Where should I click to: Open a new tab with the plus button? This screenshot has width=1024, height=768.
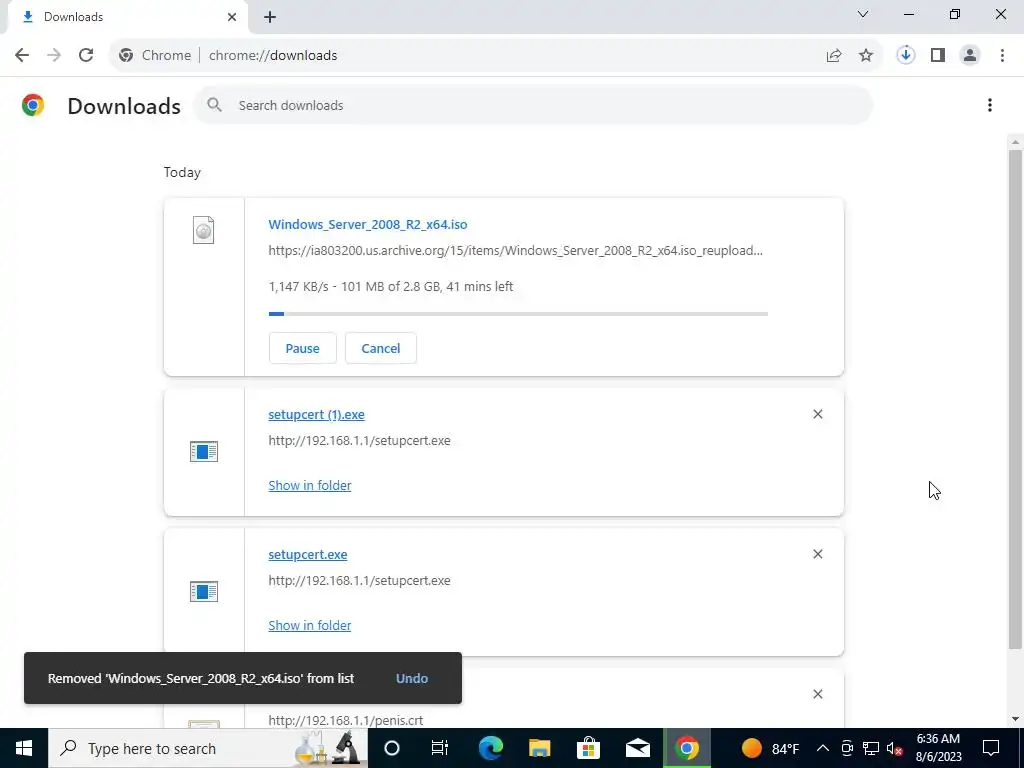pos(270,17)
